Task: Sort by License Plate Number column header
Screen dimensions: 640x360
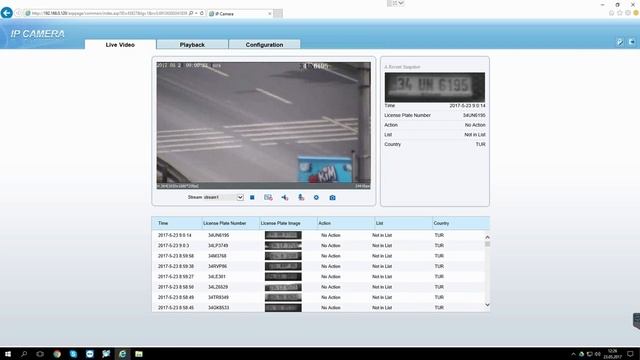Action: click(230, 223)
